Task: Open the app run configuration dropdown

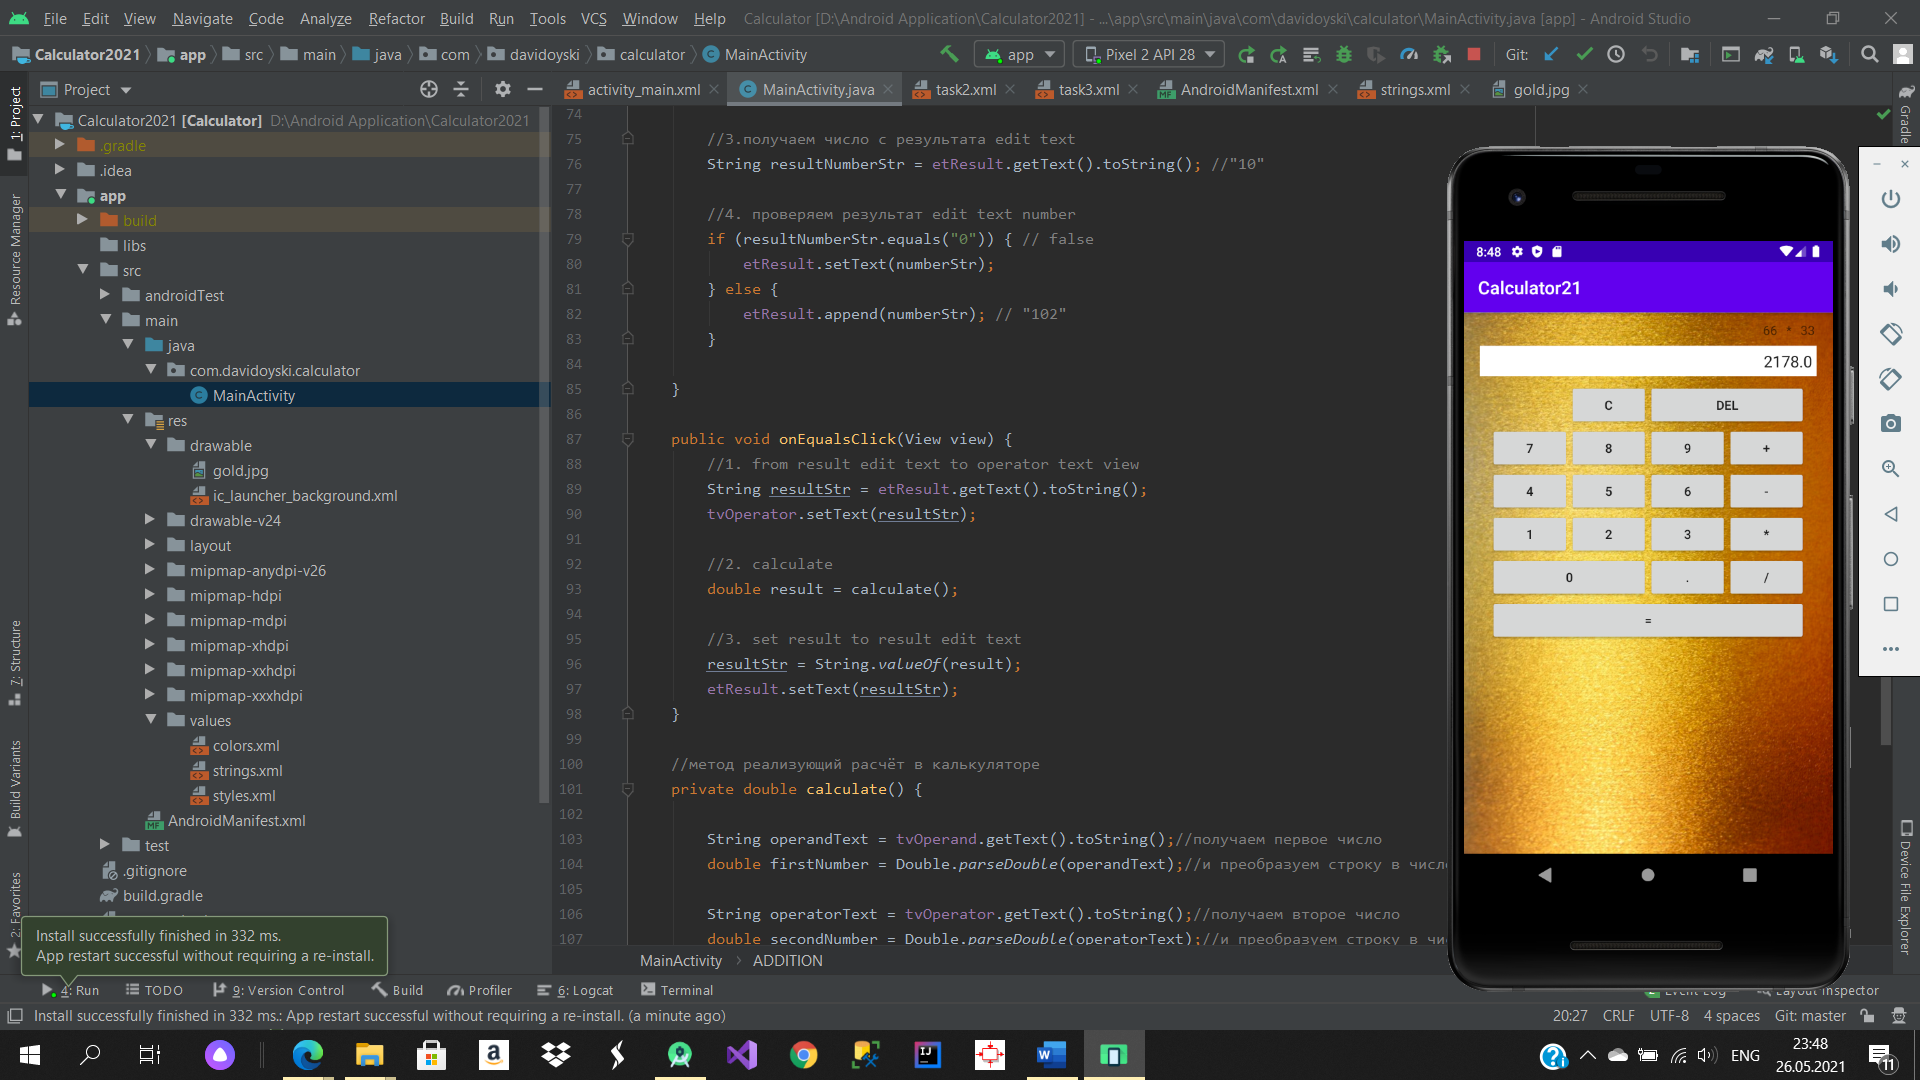Action: tap(1019, 54)
